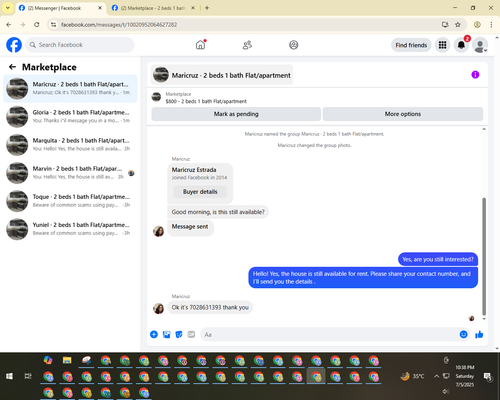The image size is (500, 400).
Task: Click the 'Ok it's 7028631393 thank you' message
Action: [210, 307]
